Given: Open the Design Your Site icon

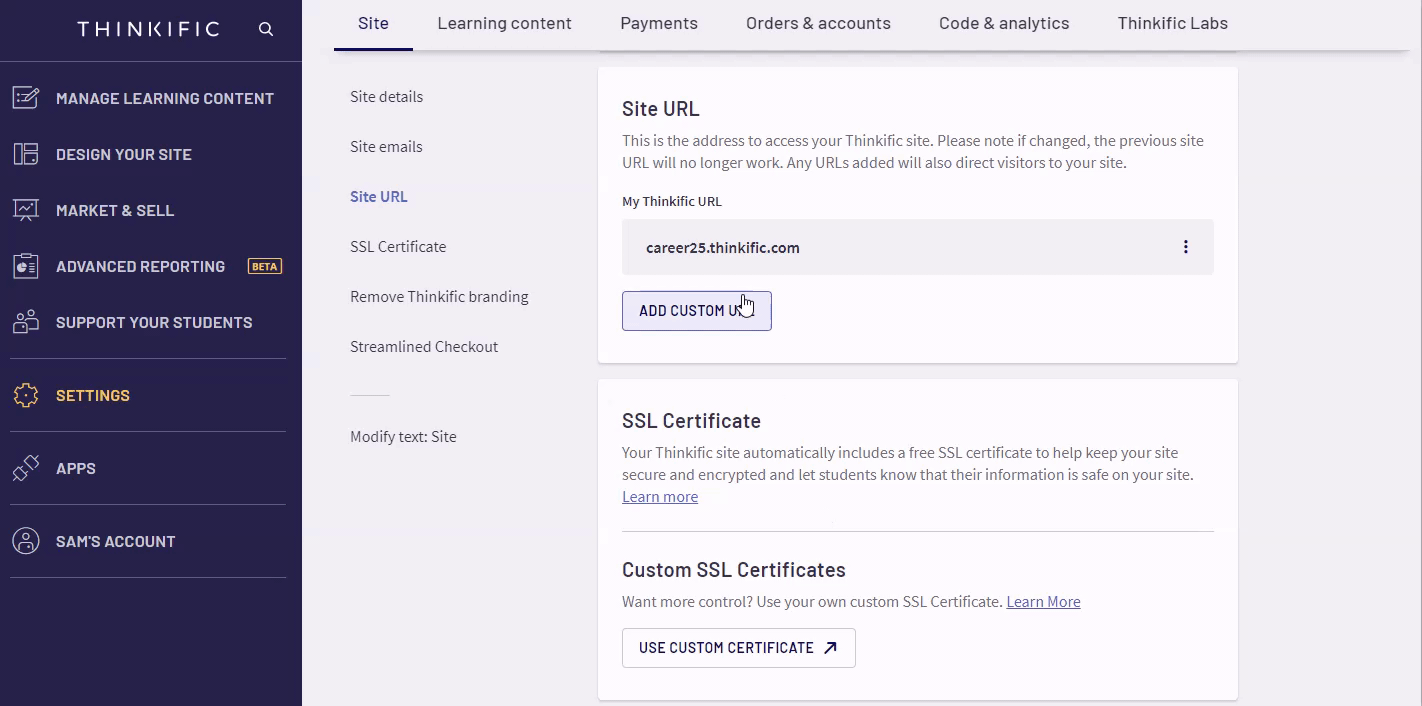Looking at the screenshot, I should tap(25, 154).
